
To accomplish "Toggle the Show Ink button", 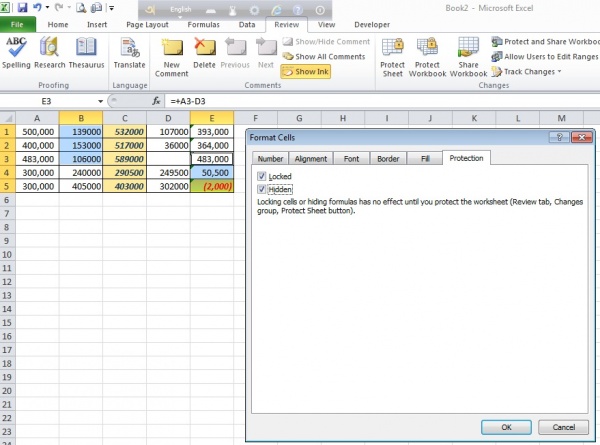I will click(x=306, y=72).
